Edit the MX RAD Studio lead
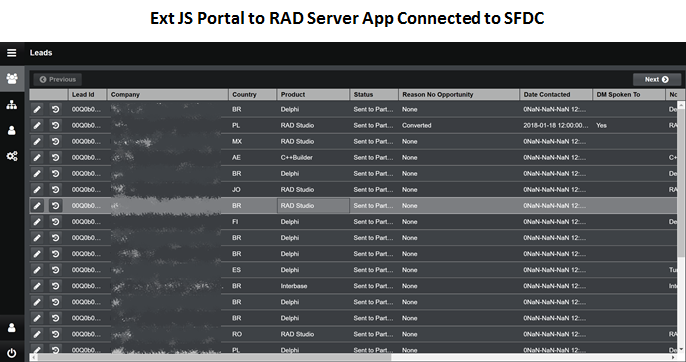The height and width of the screenshot is (362, 686). pyautogui.click(x=37, y=141)
